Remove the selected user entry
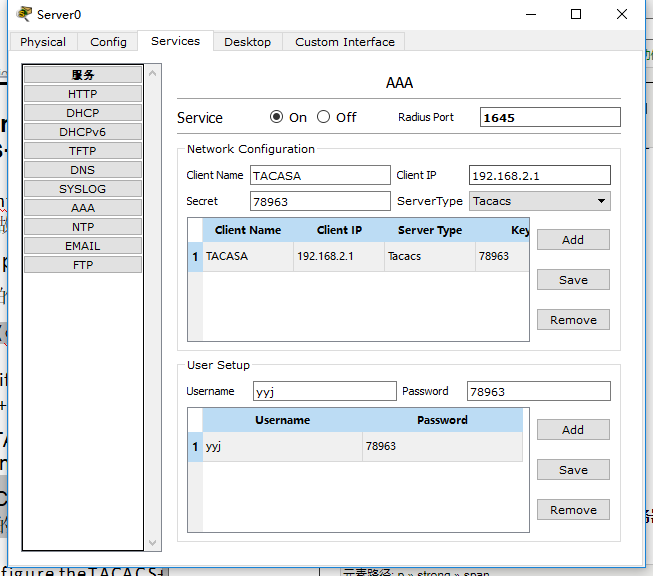653x576 pixels. pos(573,510)
